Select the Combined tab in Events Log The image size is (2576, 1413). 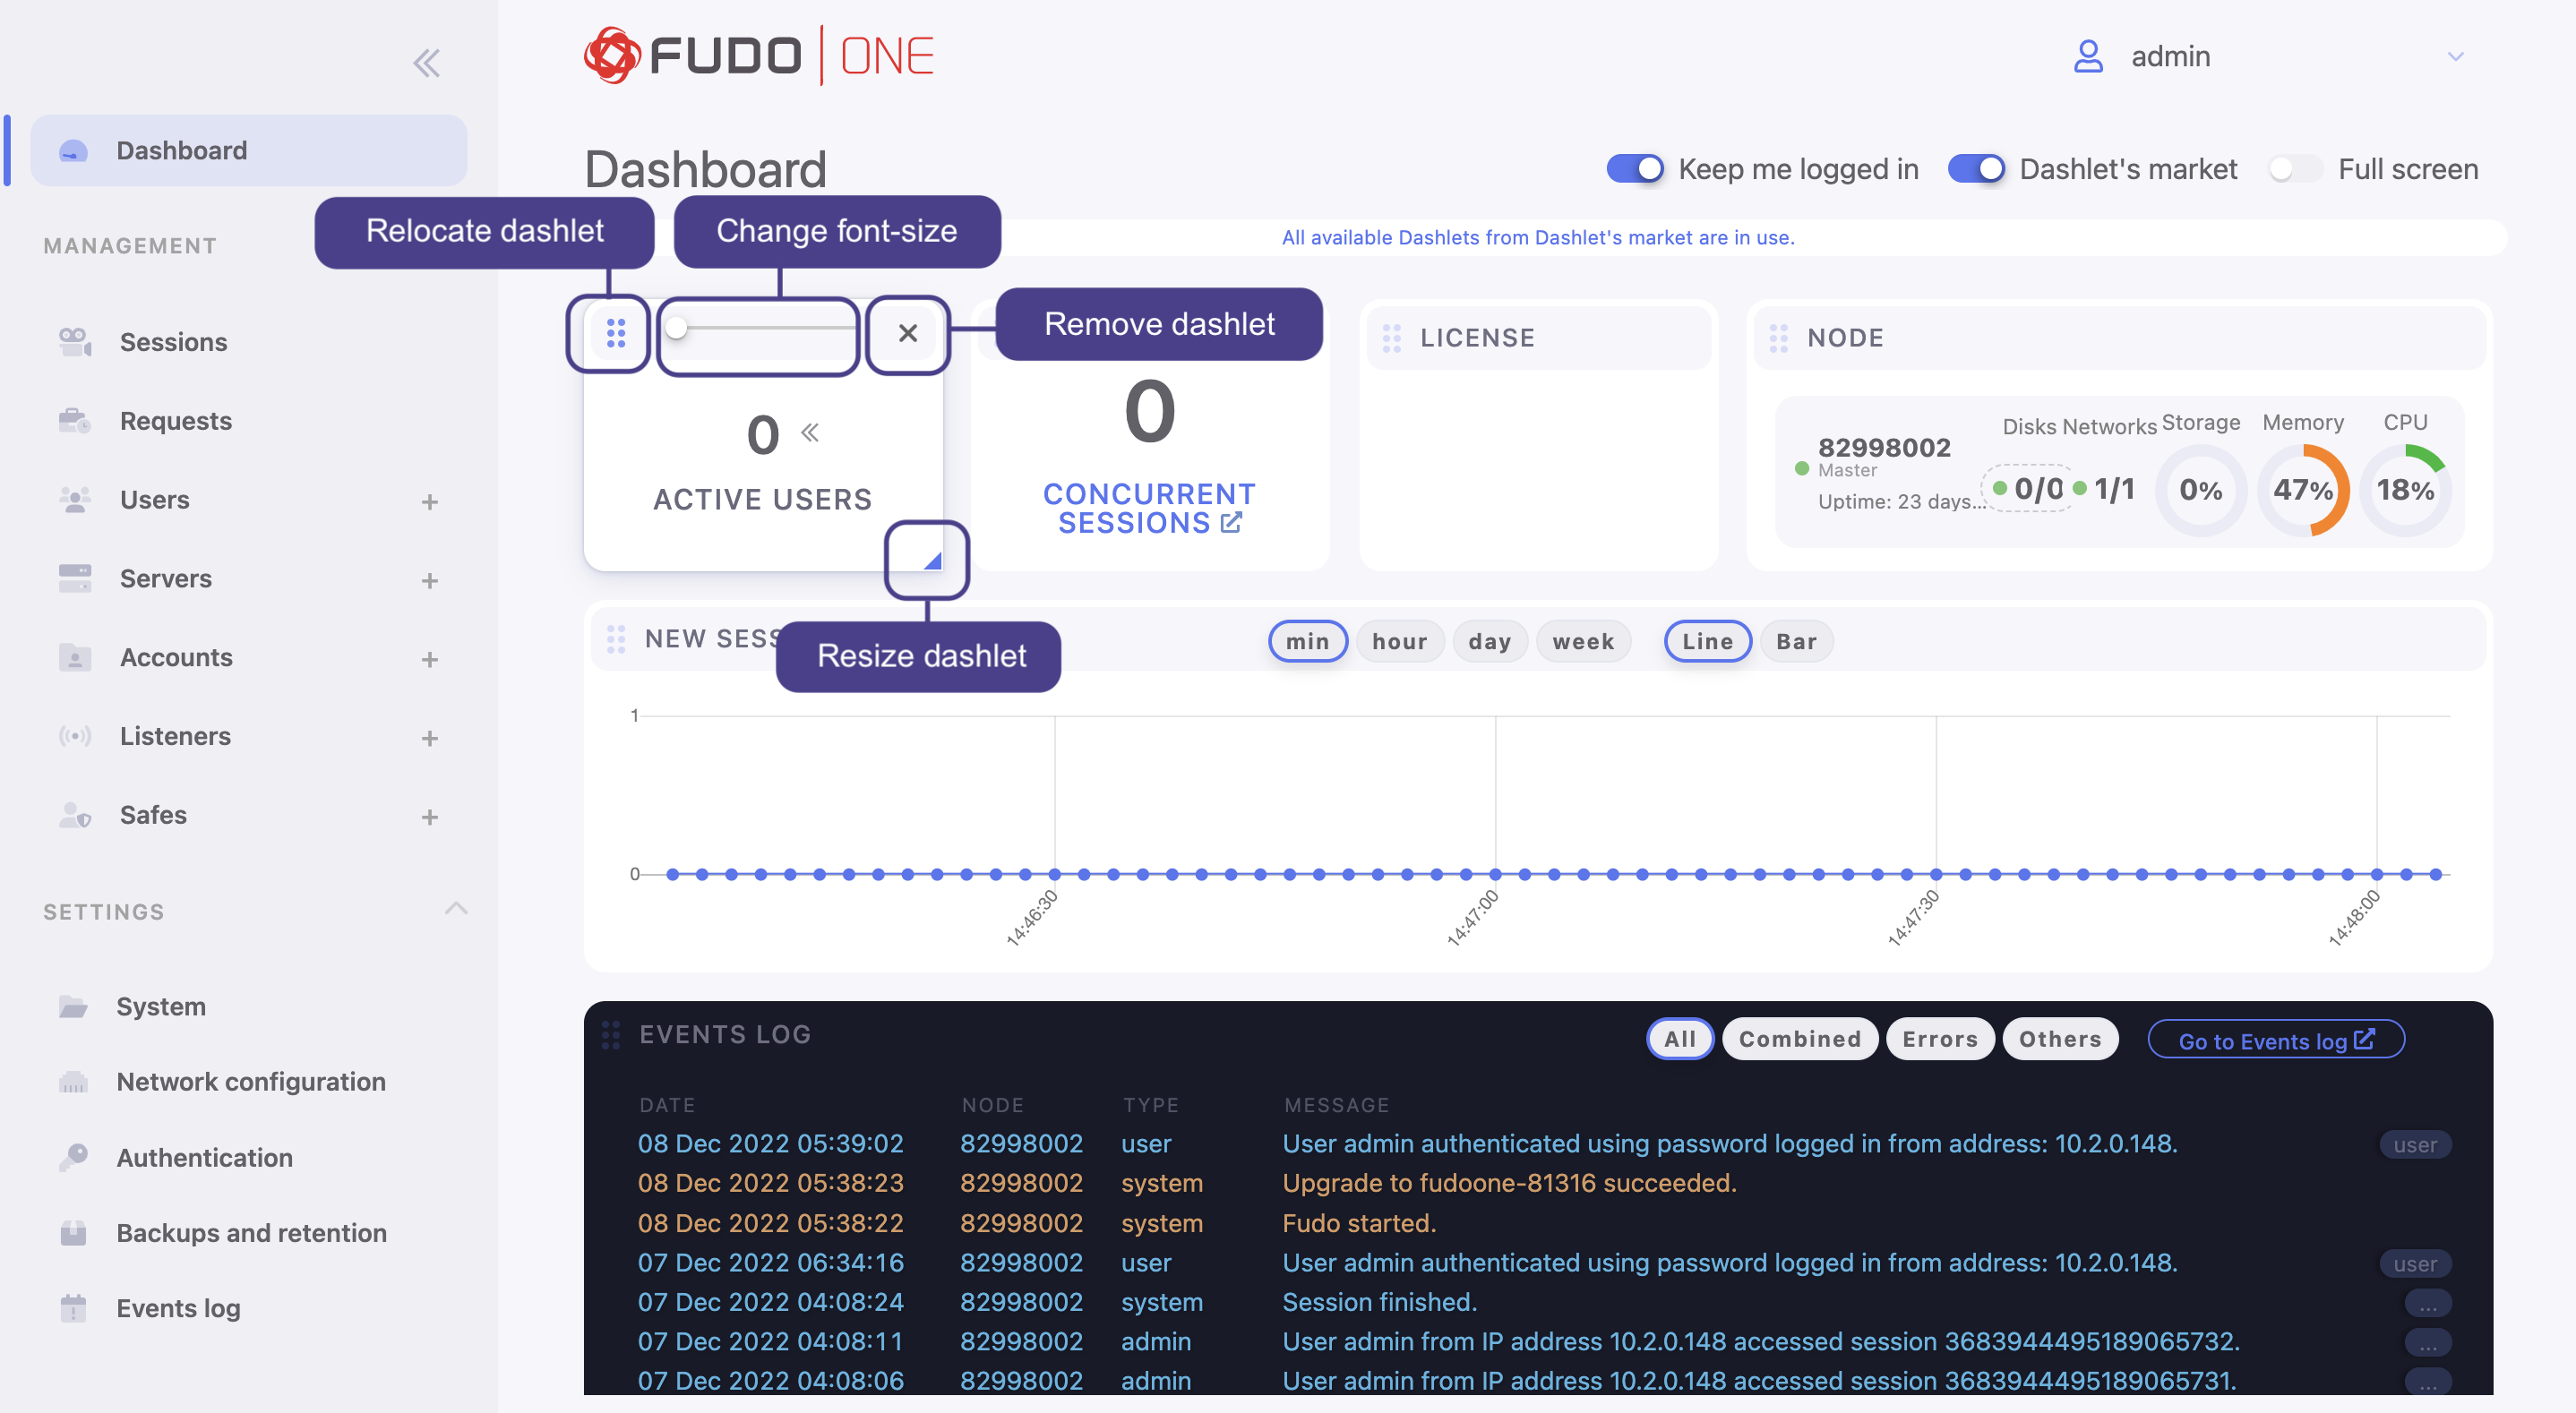(x=1799, y=1039)
